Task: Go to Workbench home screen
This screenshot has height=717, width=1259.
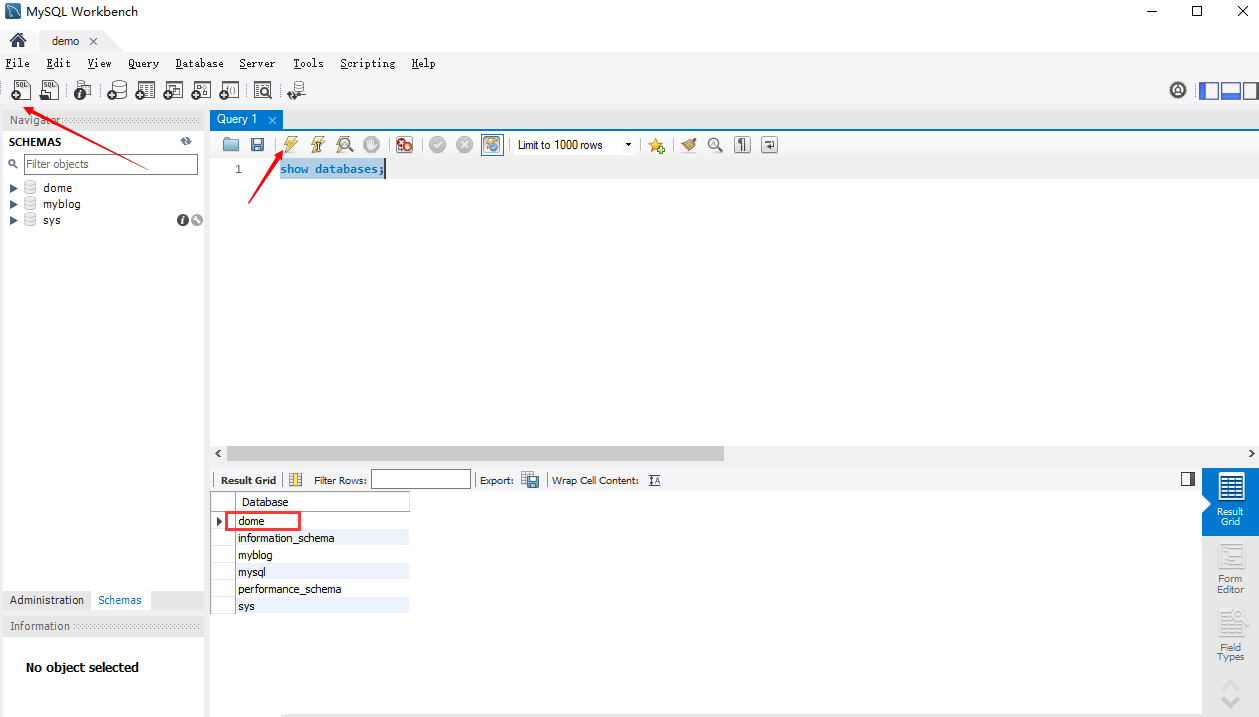Action: (x=18, y=41)
